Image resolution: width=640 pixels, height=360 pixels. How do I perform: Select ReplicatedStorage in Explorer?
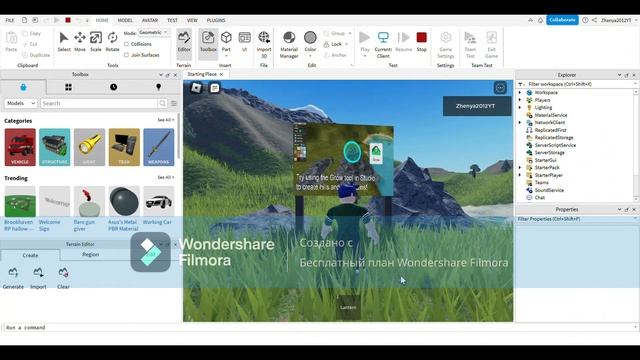pyautogui.click(x=554, y=138)
